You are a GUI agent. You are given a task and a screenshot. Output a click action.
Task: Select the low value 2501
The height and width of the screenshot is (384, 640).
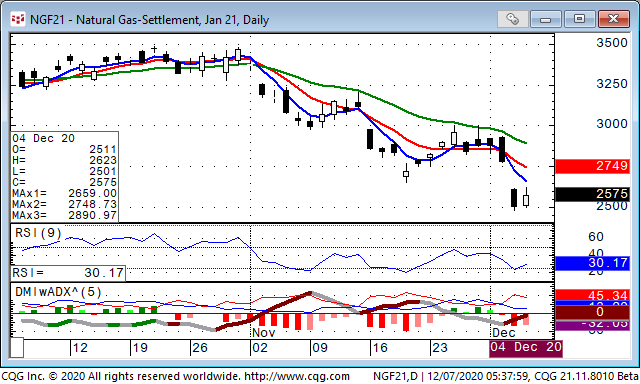click(103, 171)
